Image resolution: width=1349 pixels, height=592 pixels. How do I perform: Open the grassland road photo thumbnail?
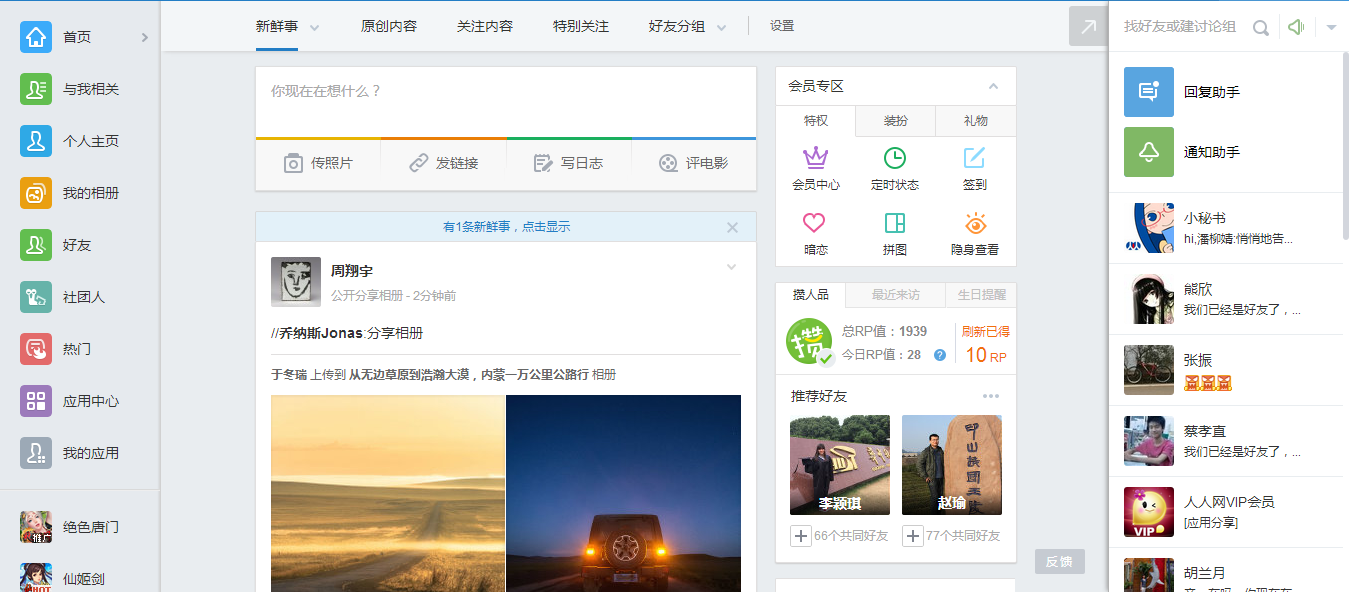(x=388, y=493)
